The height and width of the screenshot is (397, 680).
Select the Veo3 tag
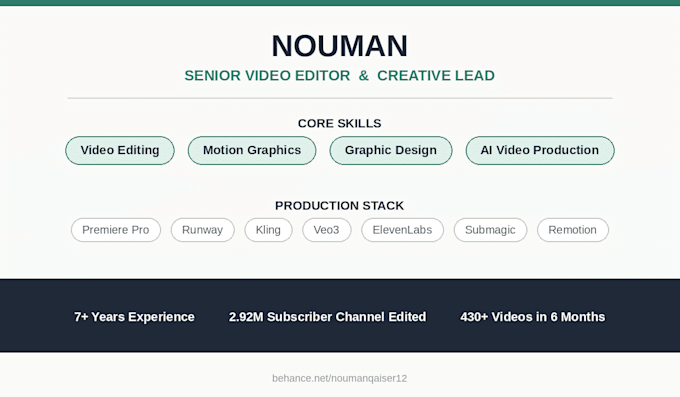point(327,230)
